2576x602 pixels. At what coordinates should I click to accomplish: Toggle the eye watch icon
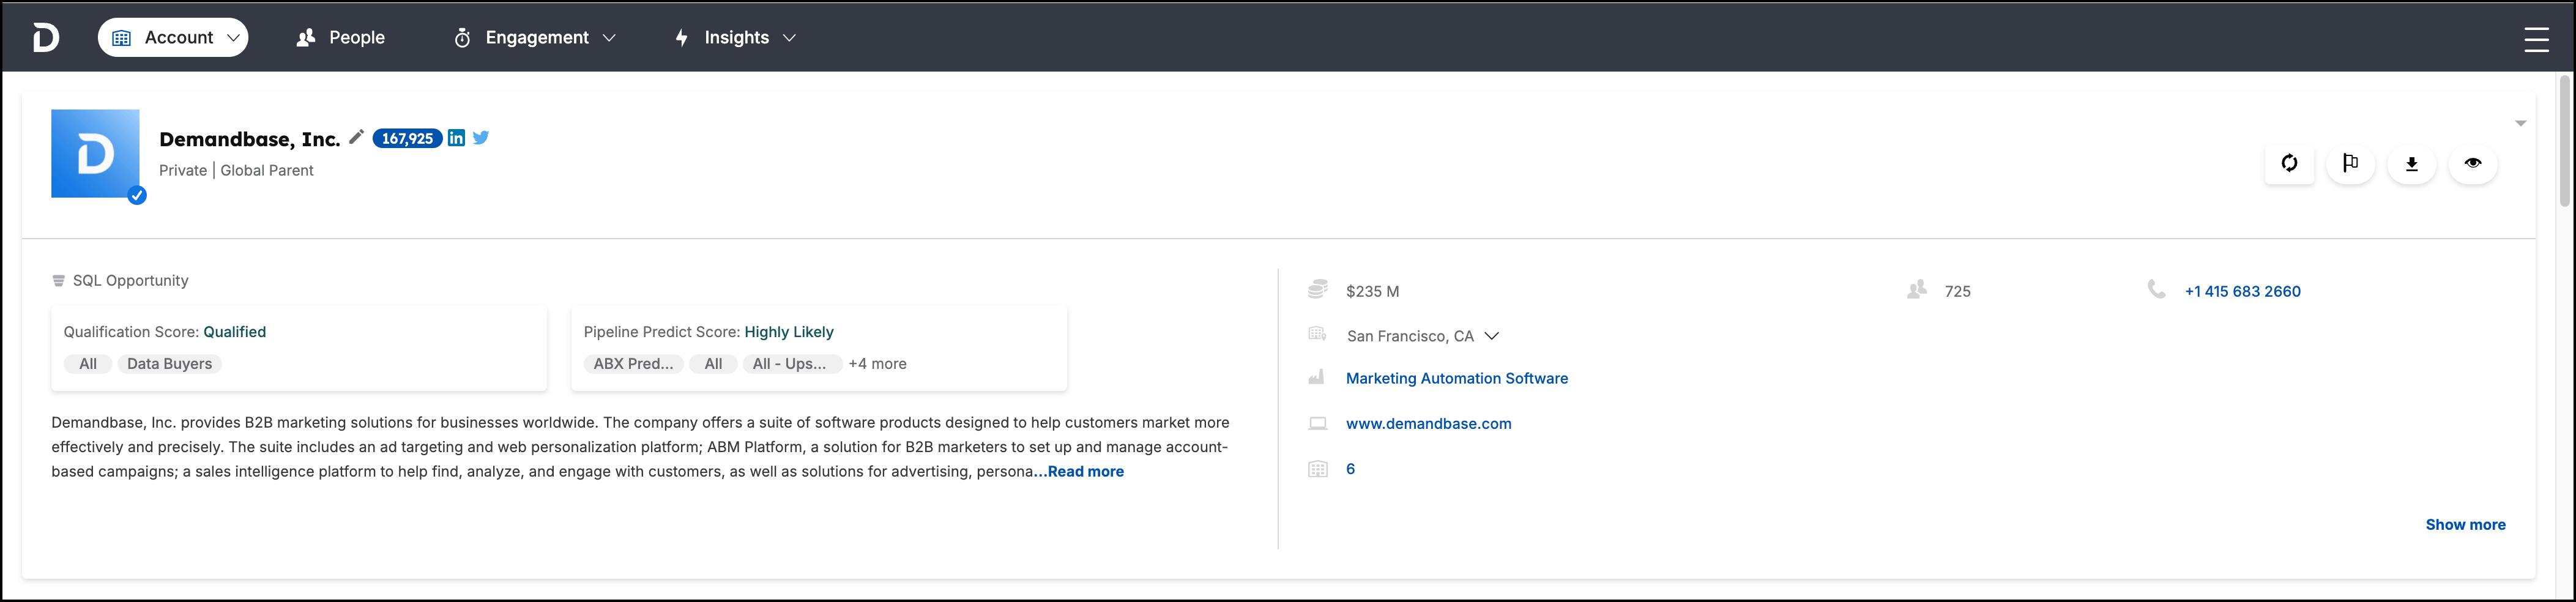[2472, 163]
